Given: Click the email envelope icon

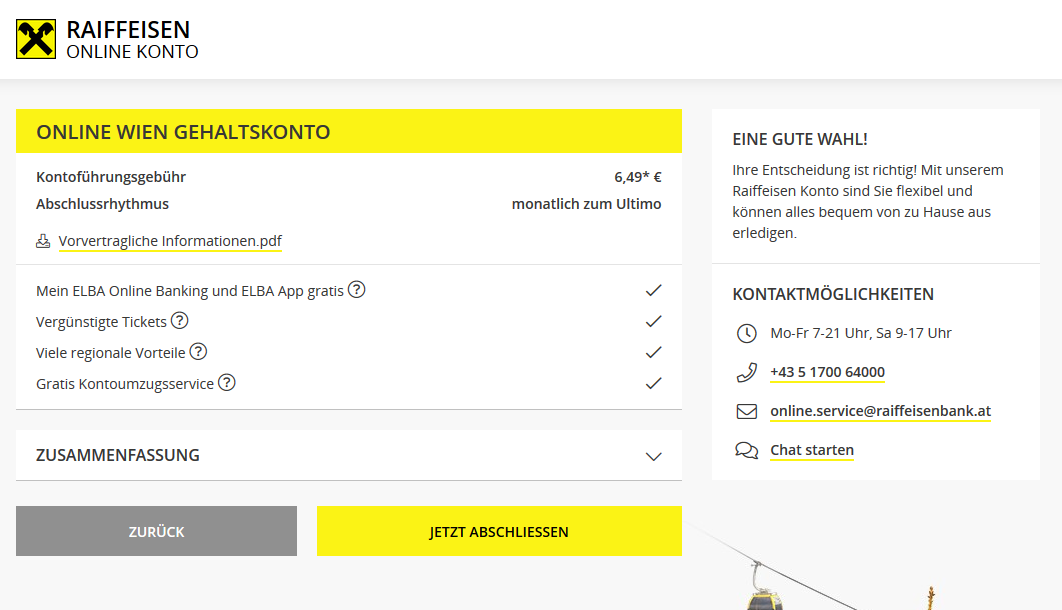Looking at the screenshot, I should click(x=746, y=411).
